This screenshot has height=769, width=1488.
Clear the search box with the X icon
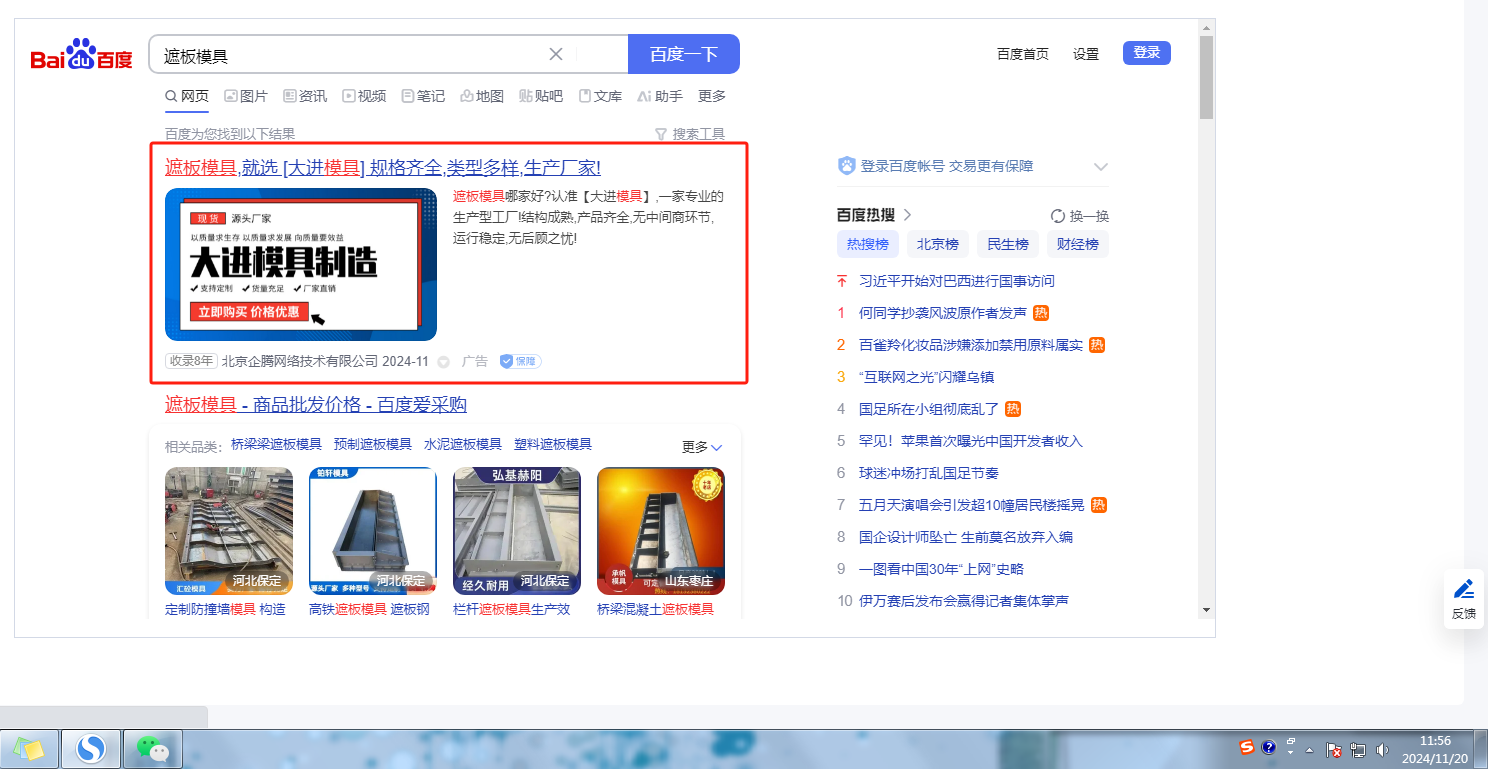click(x=556, y=54)
